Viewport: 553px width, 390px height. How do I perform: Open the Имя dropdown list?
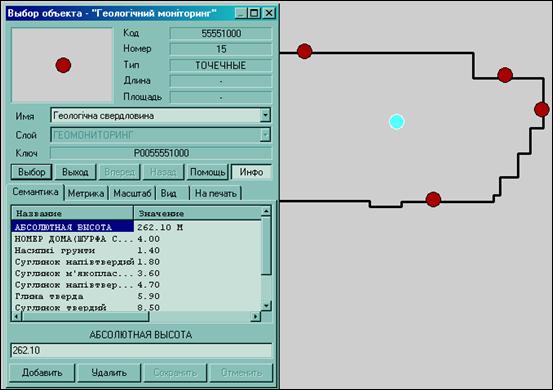(265, 115)
